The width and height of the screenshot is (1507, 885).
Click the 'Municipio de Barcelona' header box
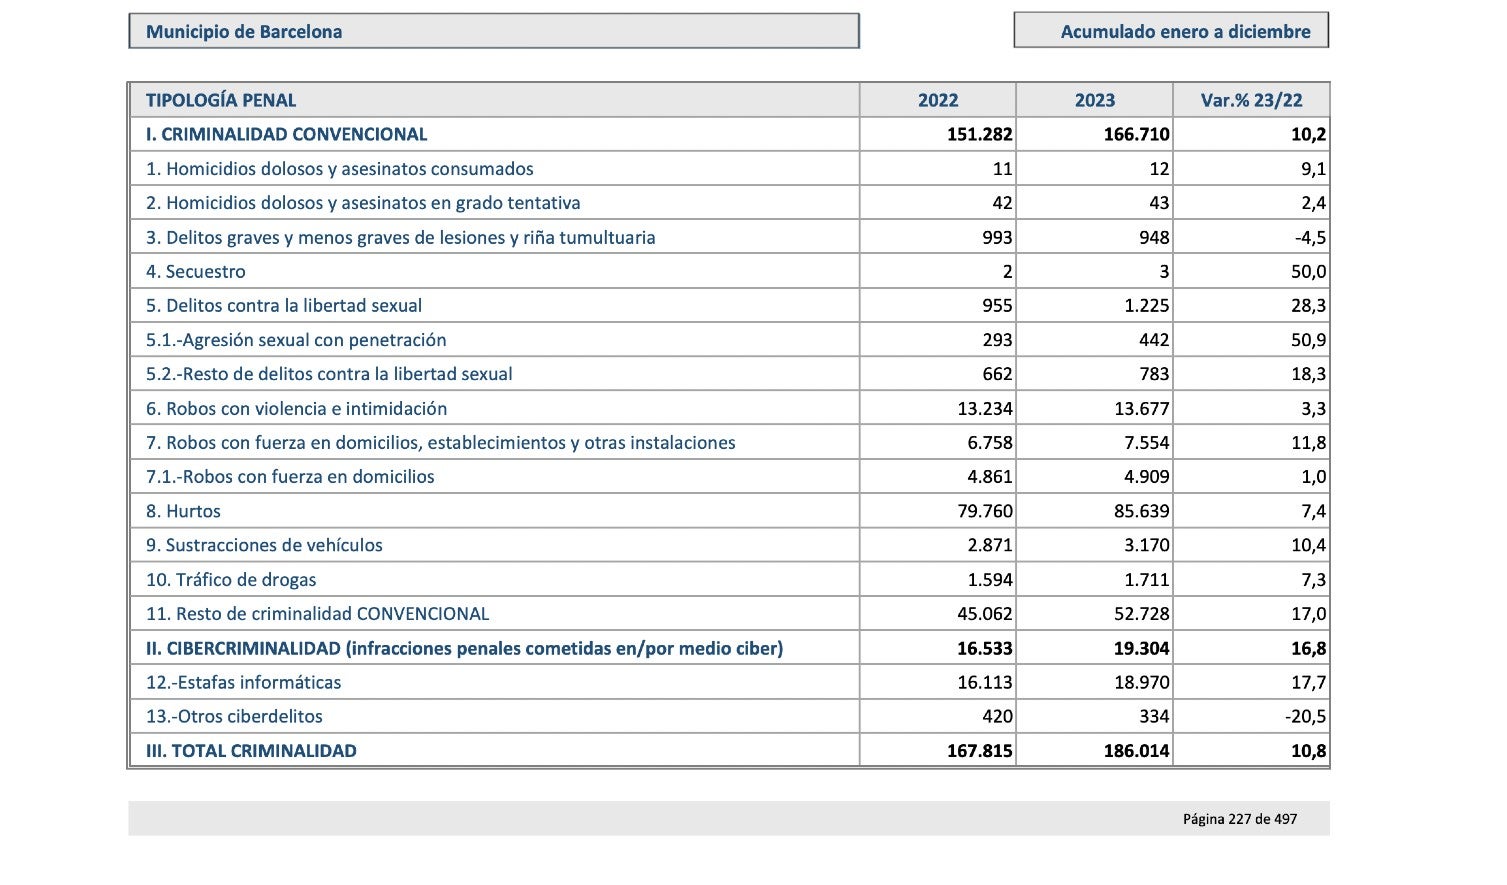pyautogui.click(x=494, y=31)
